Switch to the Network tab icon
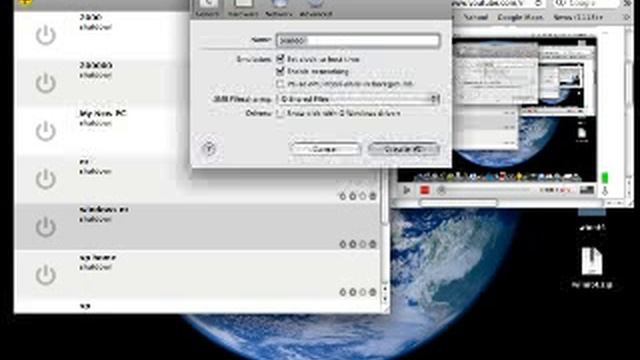The width and height of the screenshot is (640, 360). click(279, 7)
